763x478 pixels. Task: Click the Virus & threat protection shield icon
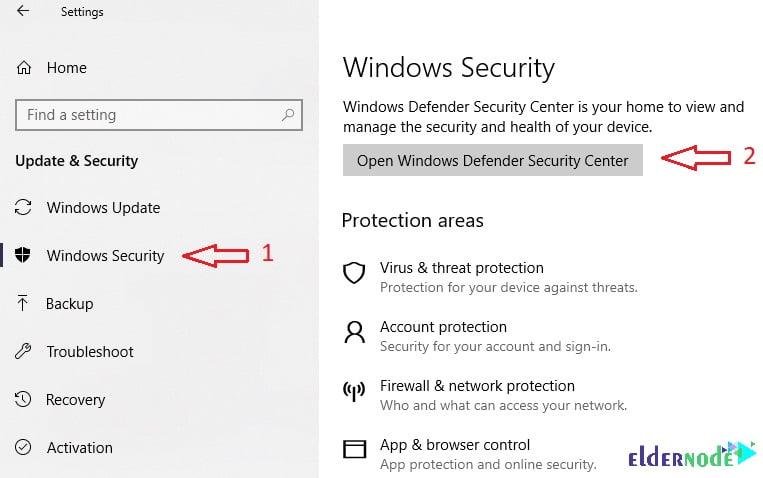[354, 273]
